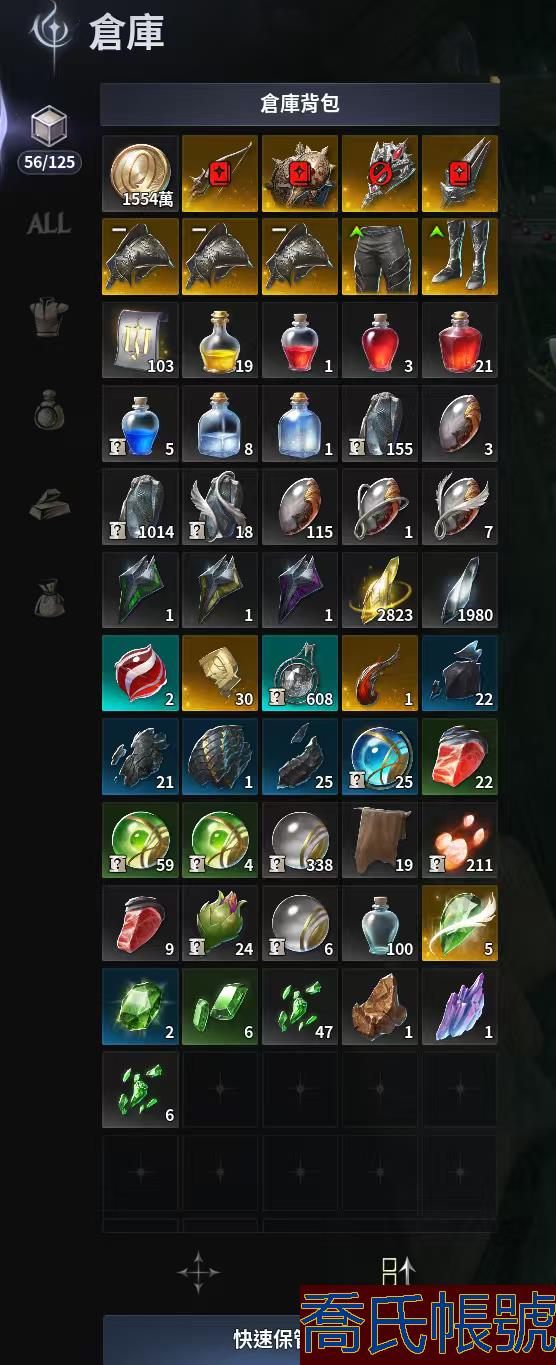Viewport: 556px width, 1365px height.
Task: Open the ALL items filter tab
Action: click(48, 224)
